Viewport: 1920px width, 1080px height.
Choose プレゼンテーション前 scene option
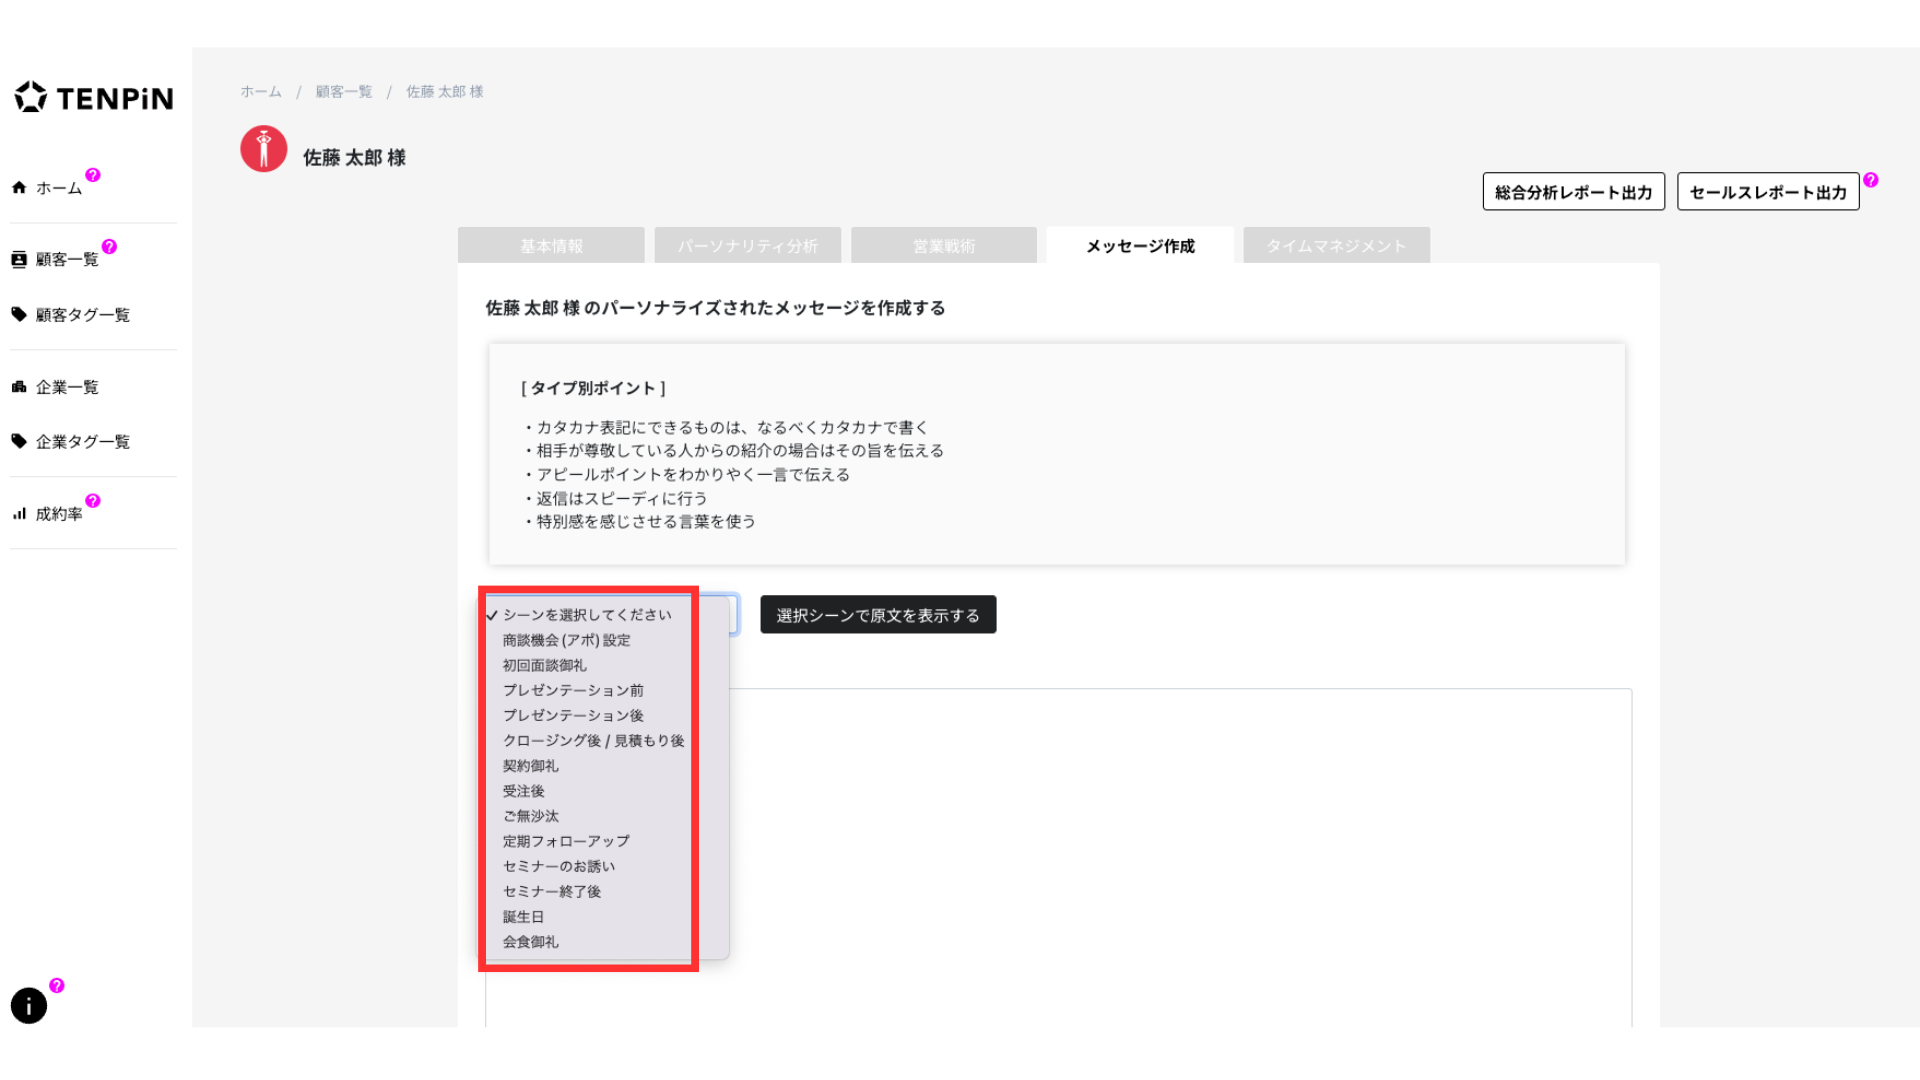coord(573,690)
